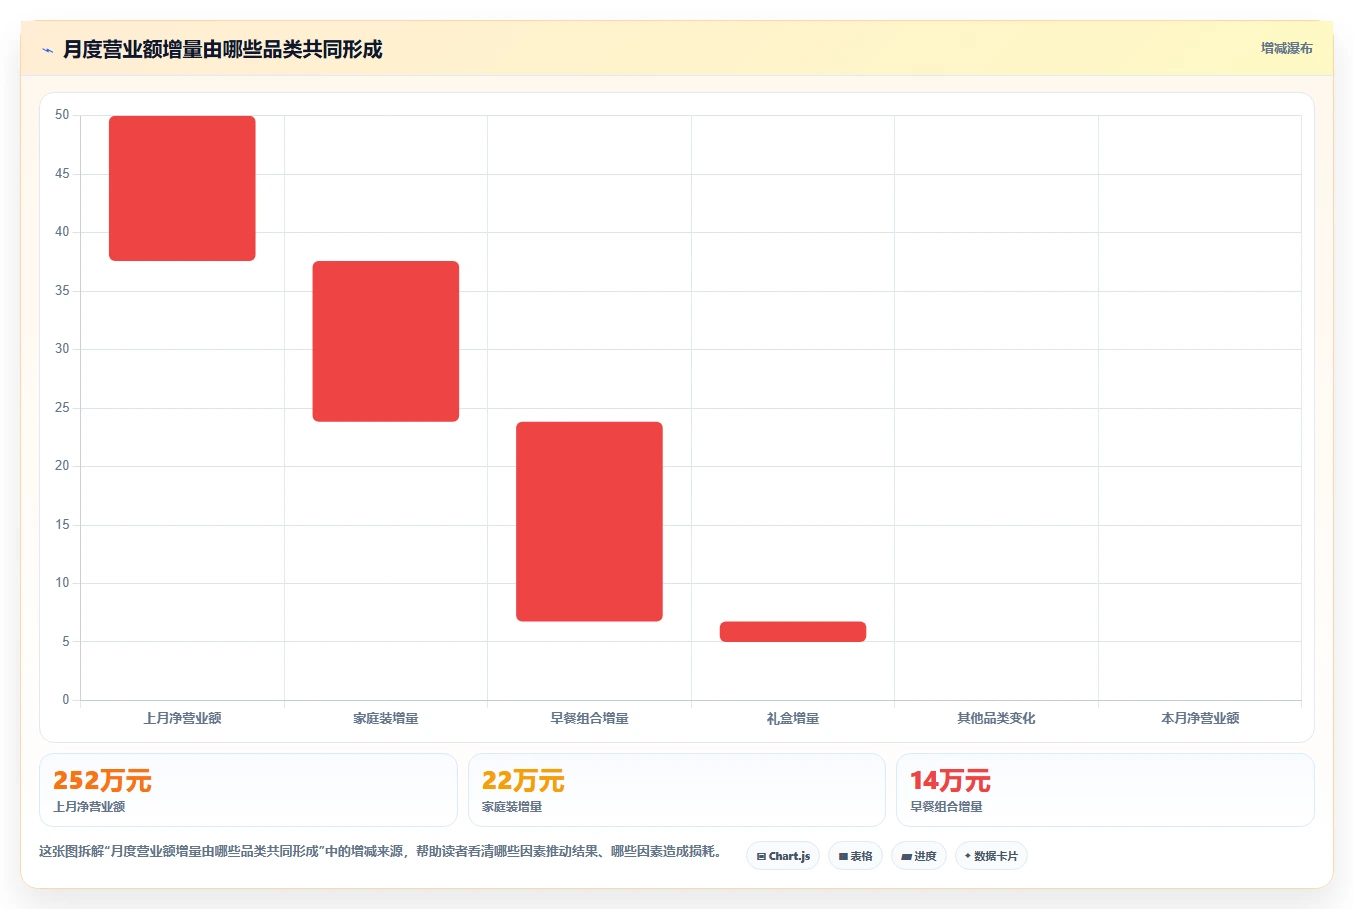Select the 家庭装增量 red bar

coord(386,341)
